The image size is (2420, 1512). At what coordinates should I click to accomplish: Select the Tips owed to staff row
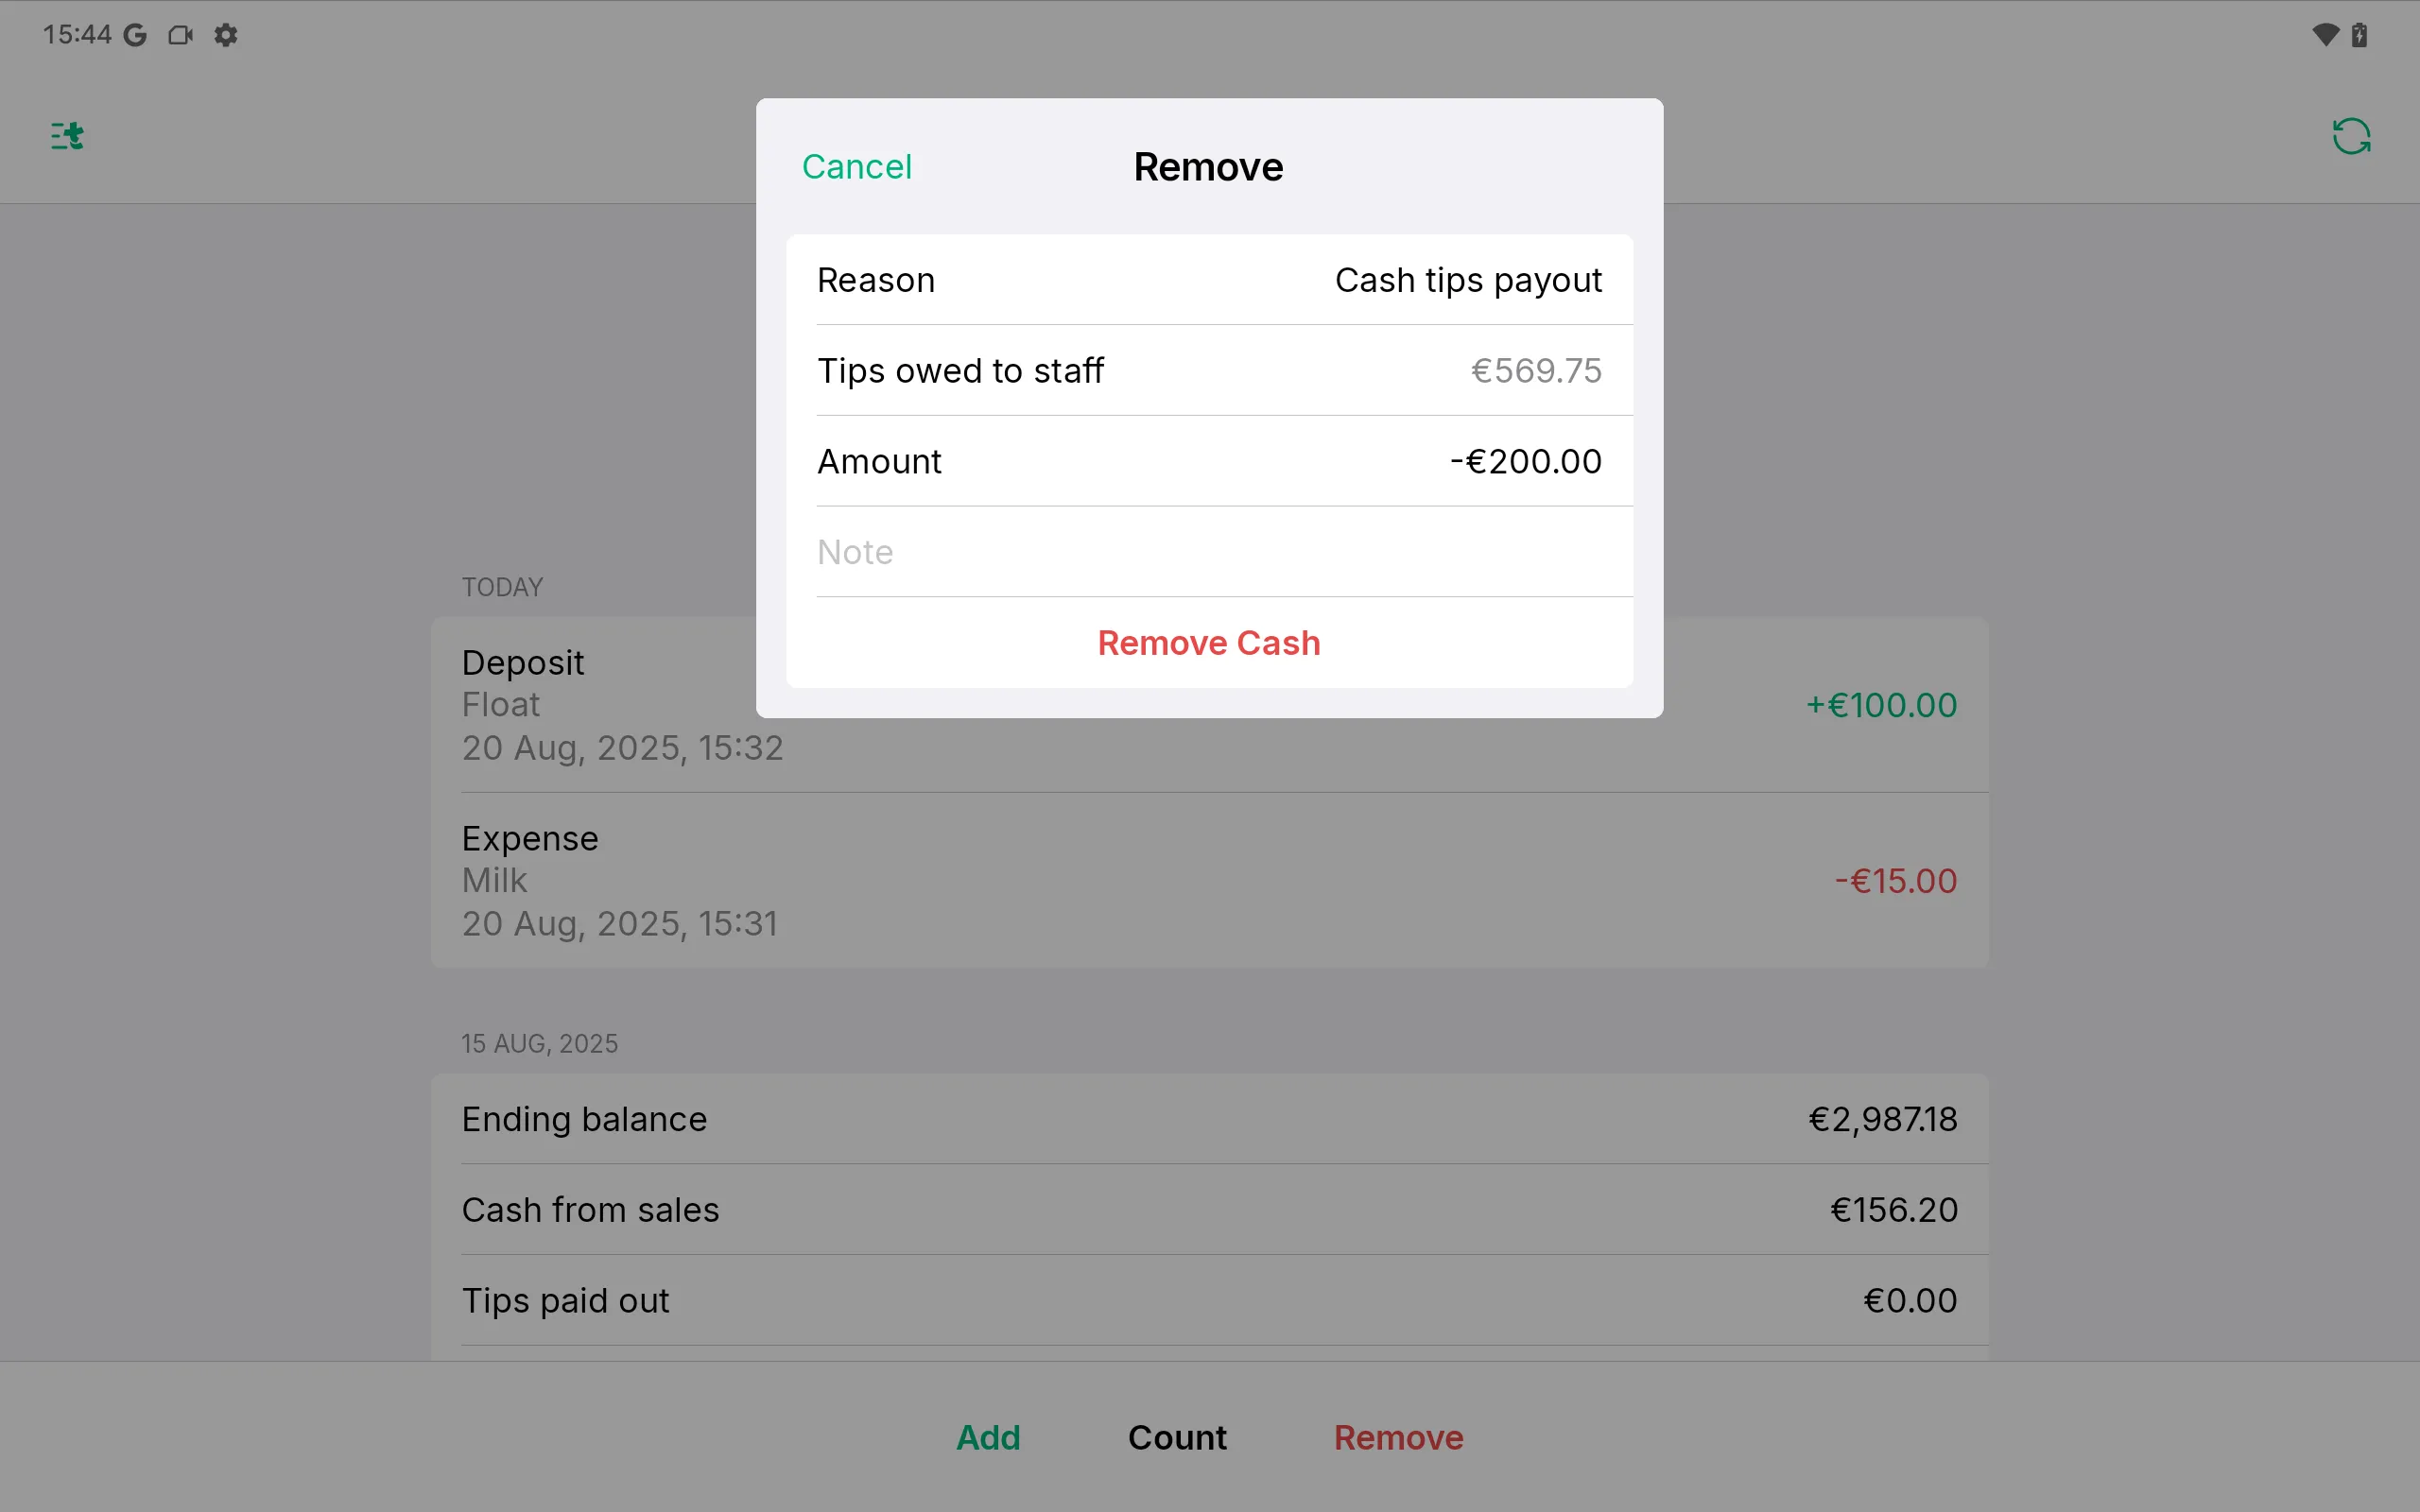pyautogui.click(x=1209, y=371)
